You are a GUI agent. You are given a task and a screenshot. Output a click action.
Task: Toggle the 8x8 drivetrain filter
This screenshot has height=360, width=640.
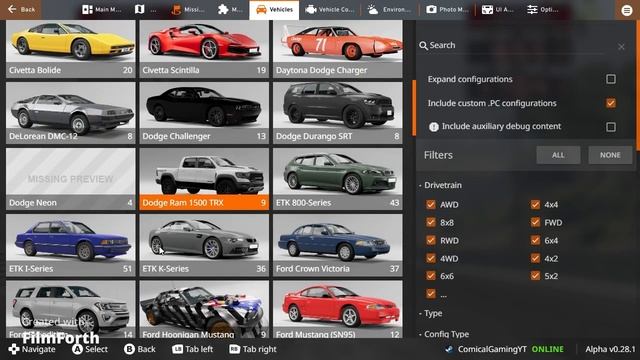[x=431, y=222]
